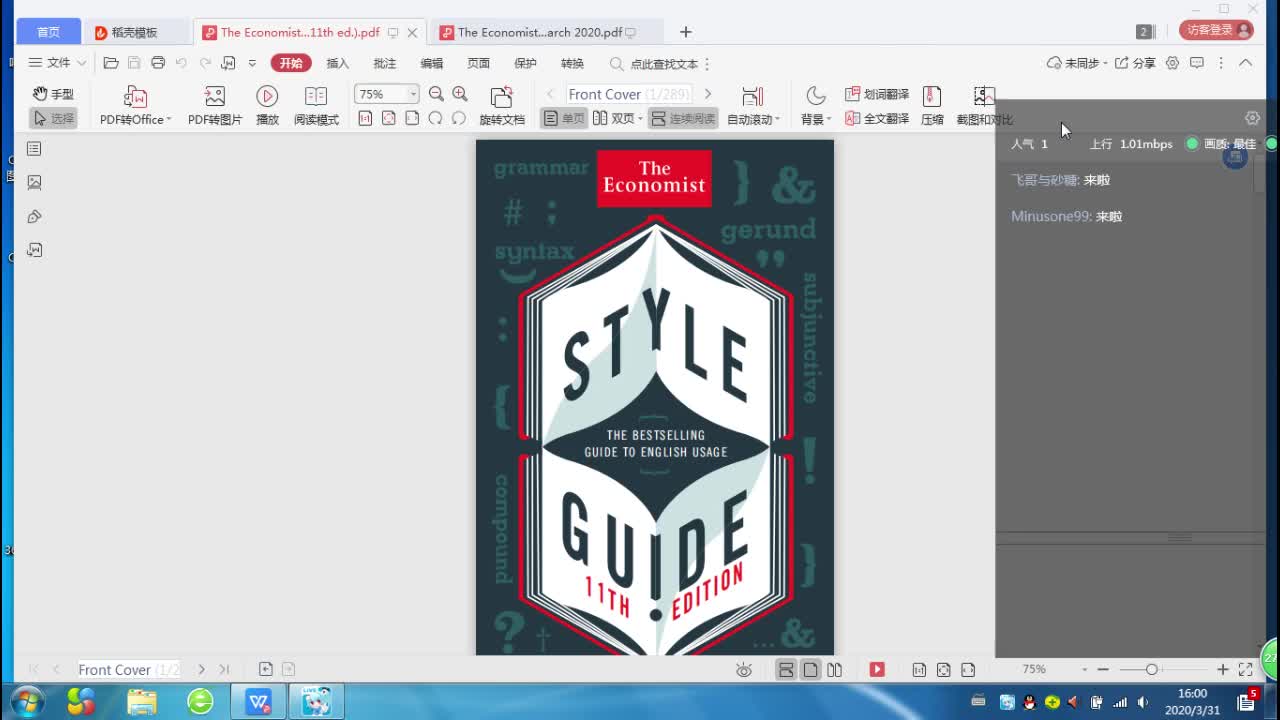1280x720 pixels.
Task: Print the document via printer icon
Action: coord(158,63)
